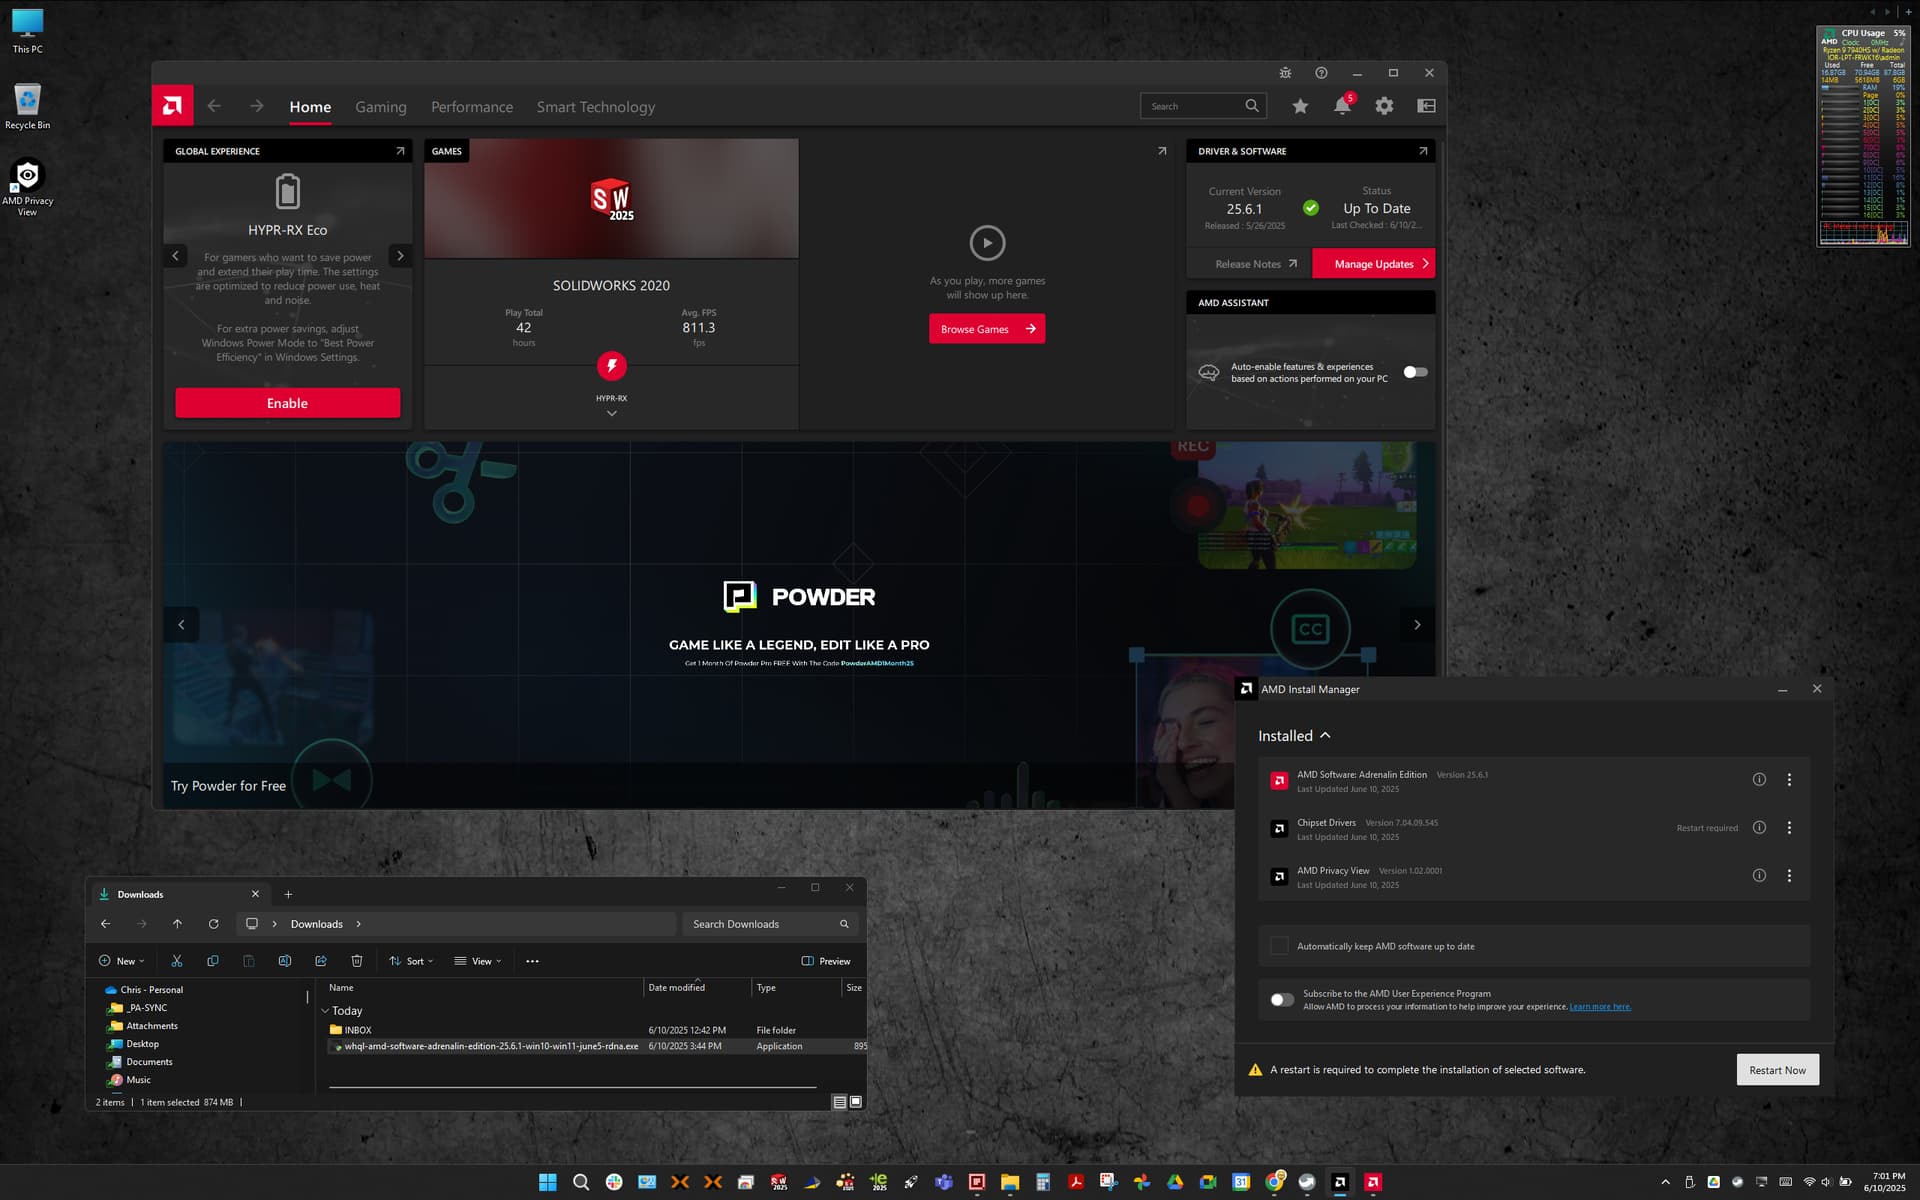
Task: Share selected file in Downloads toolbar
Action: point(321,961)
